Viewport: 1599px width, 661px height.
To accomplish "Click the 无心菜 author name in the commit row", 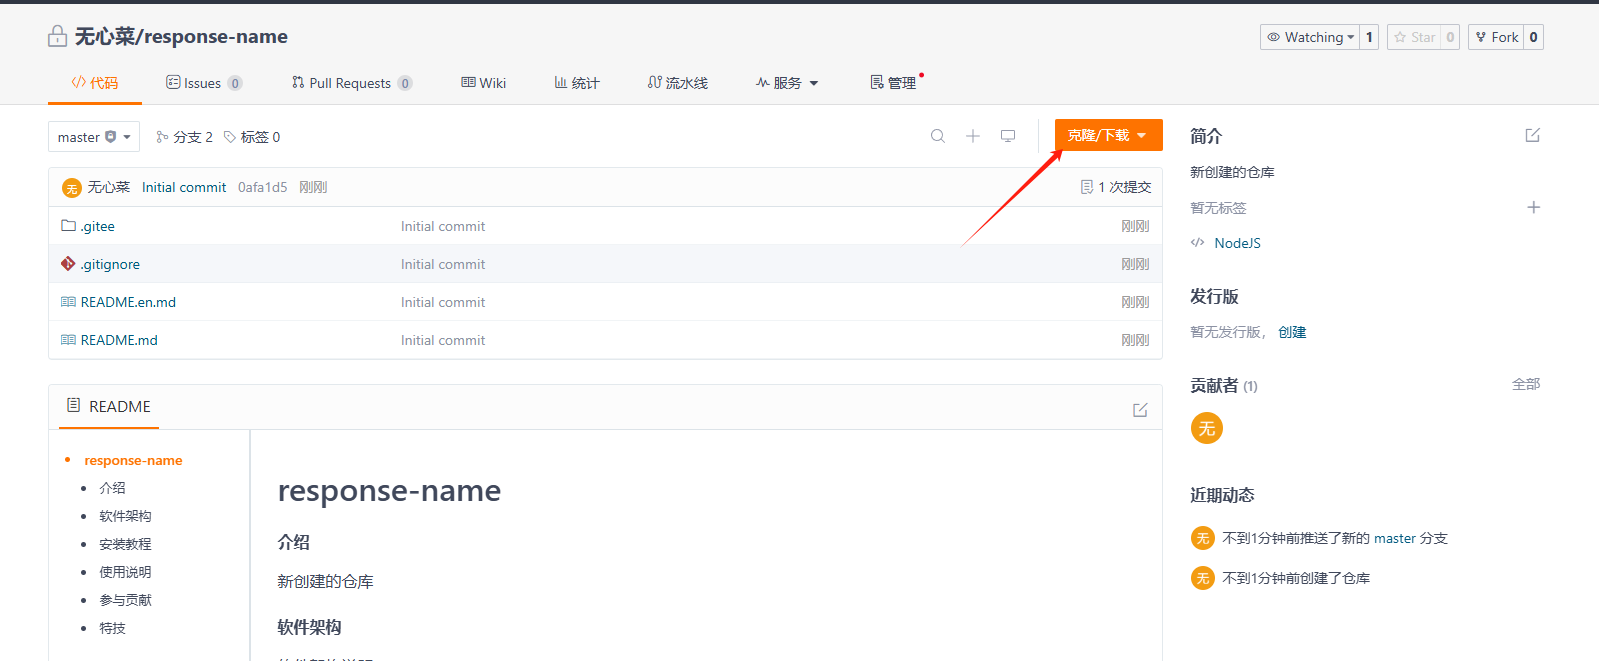I will pyautogui.click(x=108, y=187).
